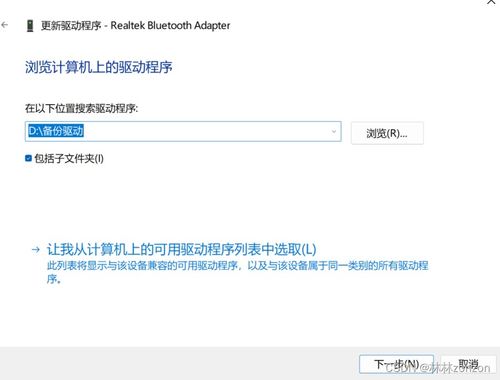Cancel with the 取消 button
Viewport: 500px width, 380px height.
point(469,364)
